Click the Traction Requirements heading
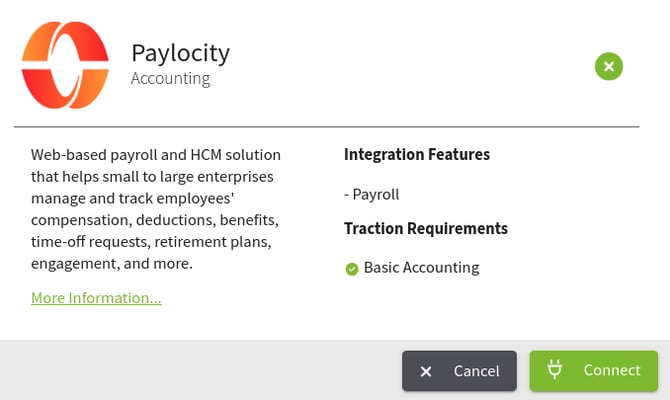The image size is (670, 400). pos(426,228)
